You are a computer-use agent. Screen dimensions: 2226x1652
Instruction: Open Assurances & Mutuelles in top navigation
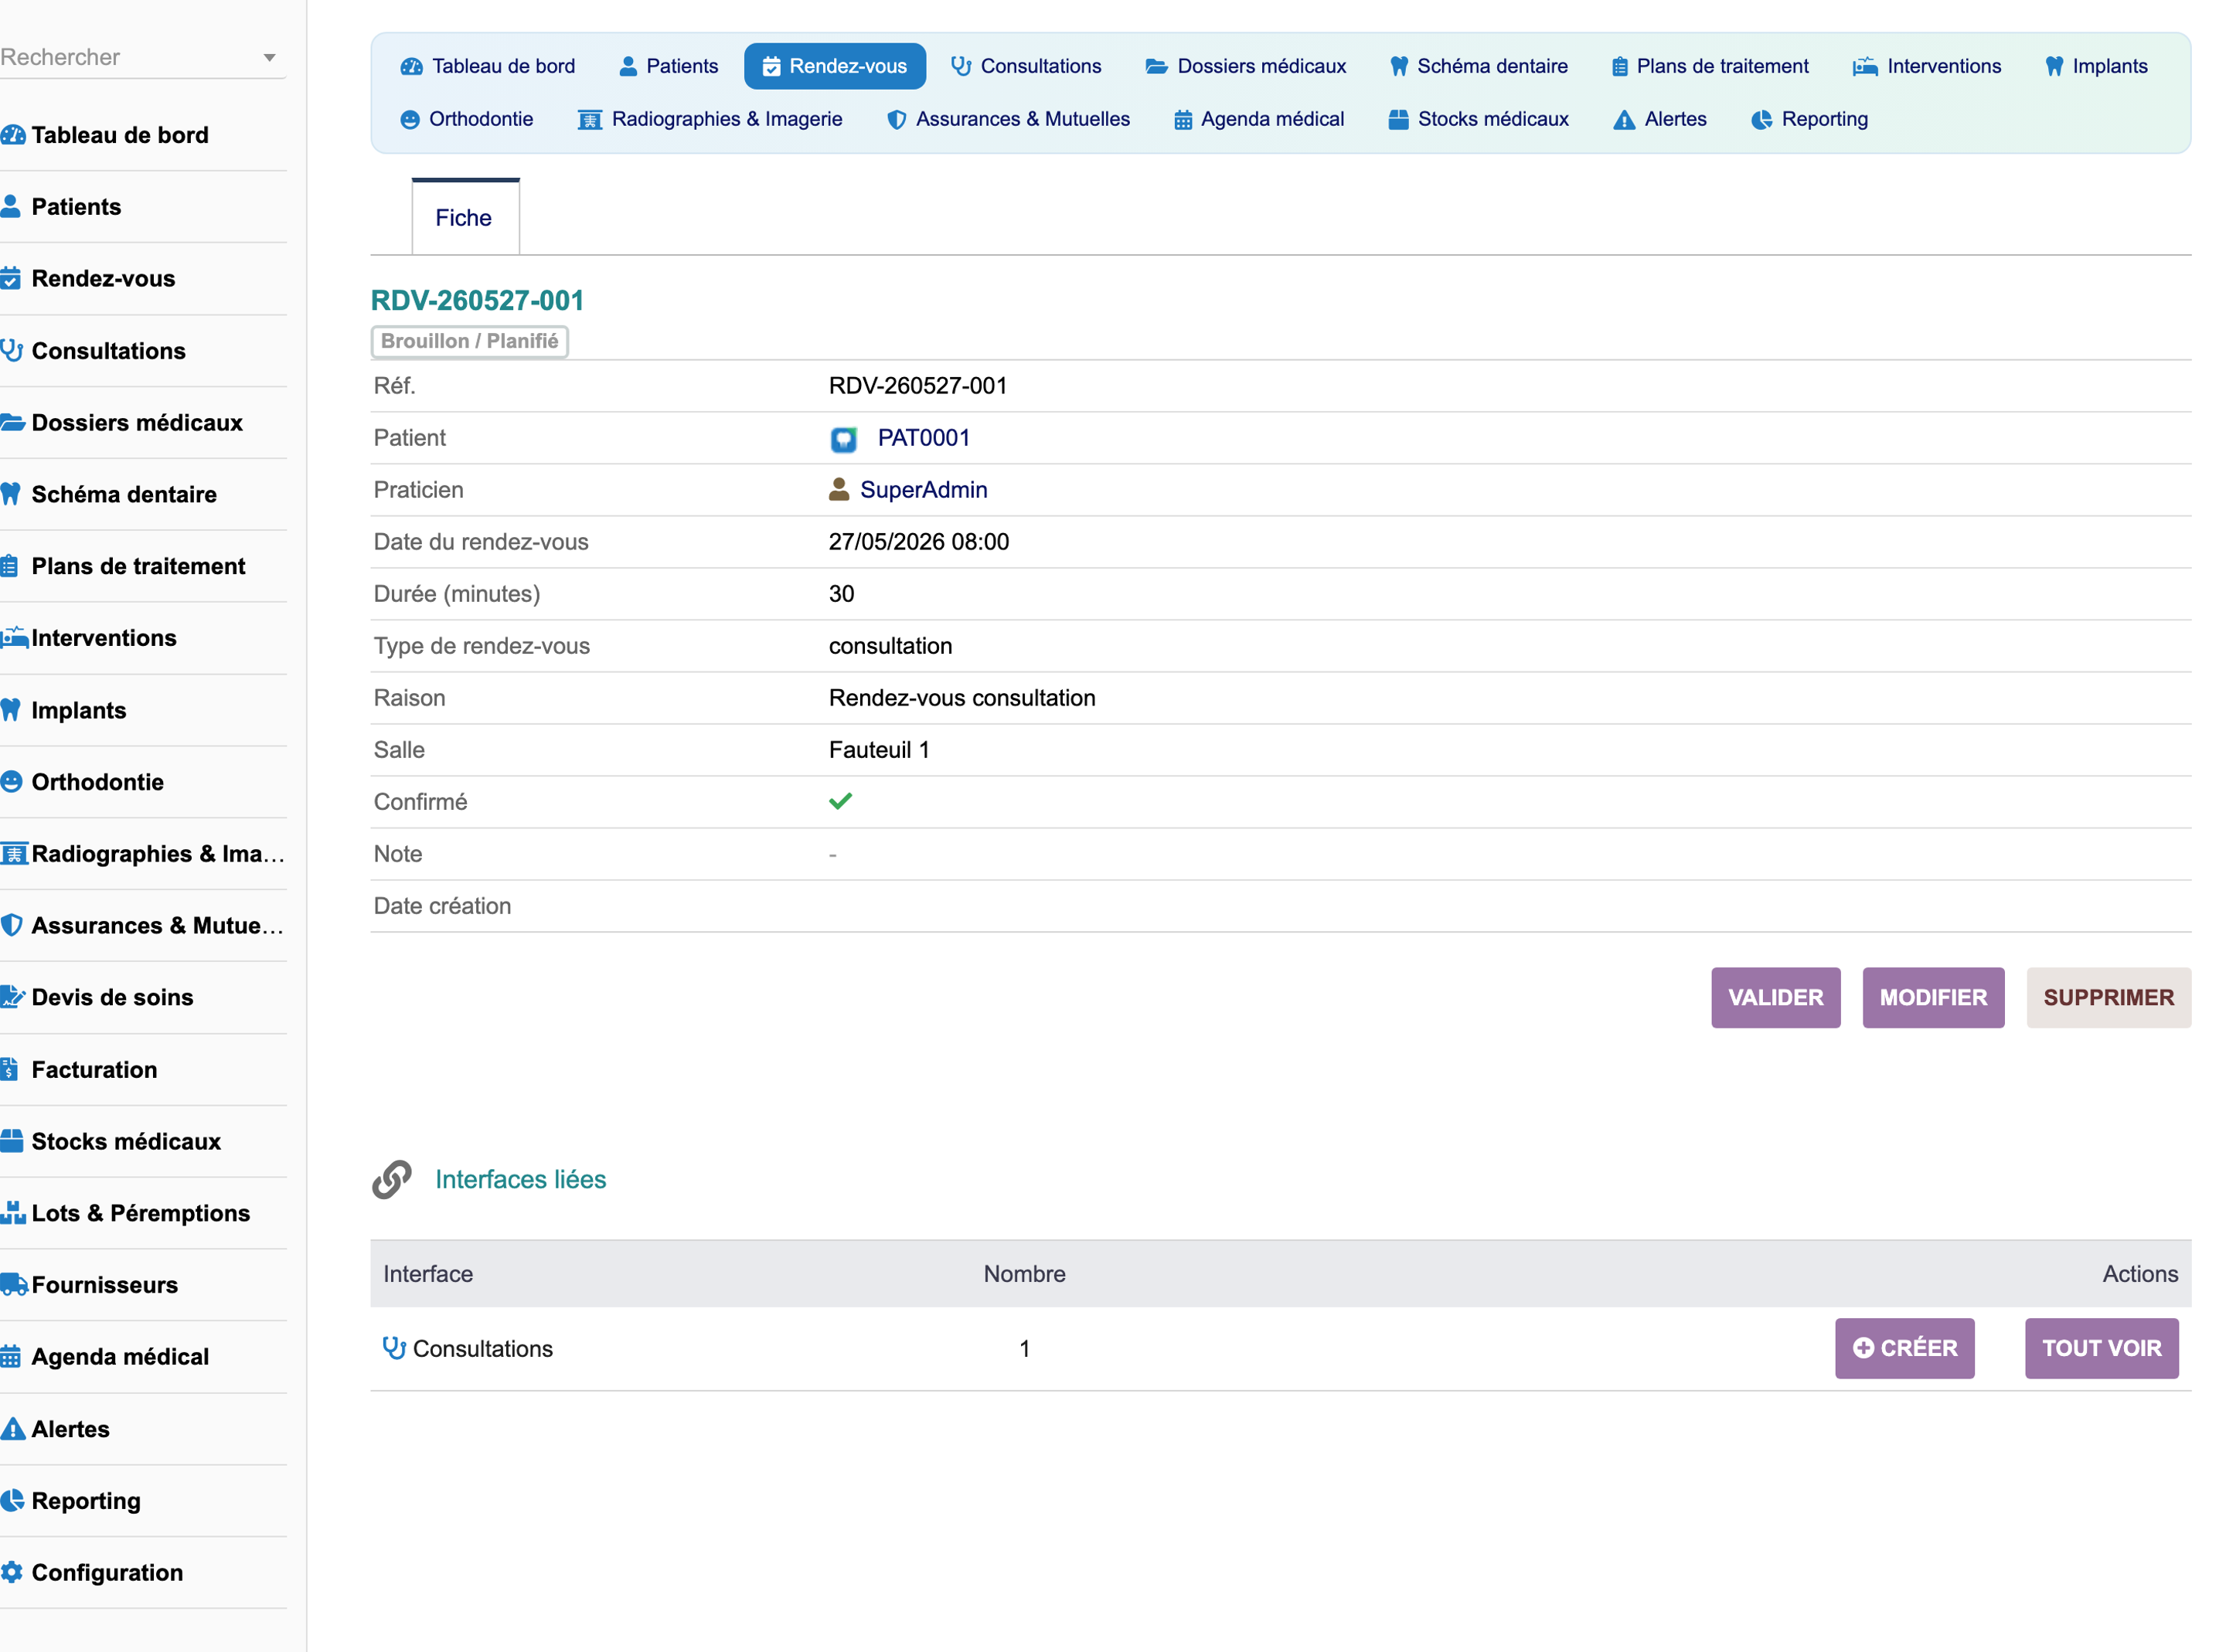point(1009,119)
